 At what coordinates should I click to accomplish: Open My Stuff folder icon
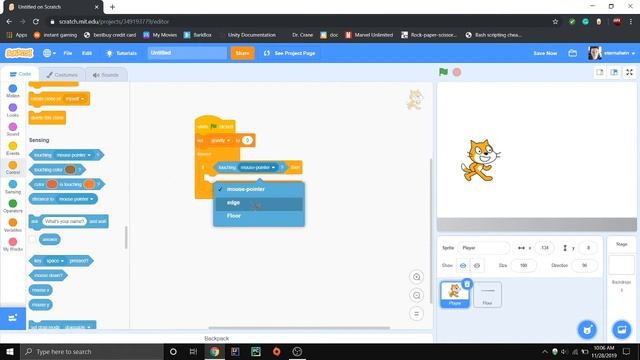point(573,53)
